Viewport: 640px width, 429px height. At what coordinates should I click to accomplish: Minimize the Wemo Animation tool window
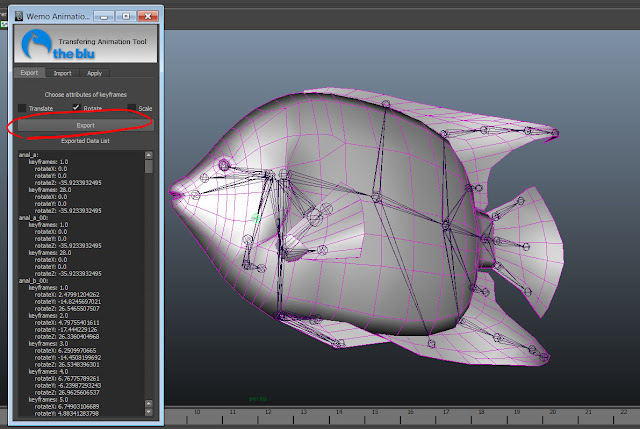104,16
